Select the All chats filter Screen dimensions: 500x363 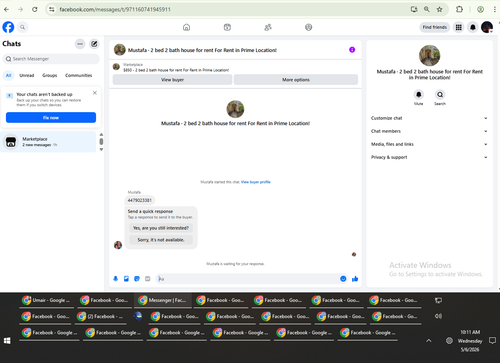pyautogui.click(x=9, y=75)
